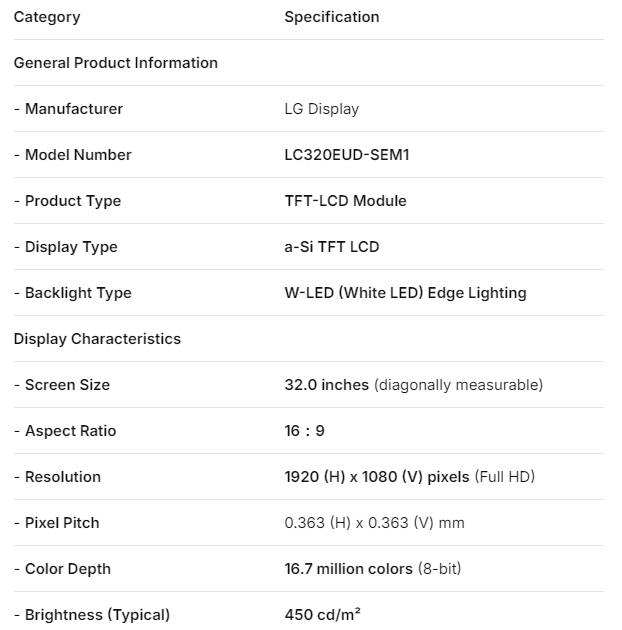Select the 450 cd/m² brightness value
Screen dimensions: 622x630
(x=322, y=614)
